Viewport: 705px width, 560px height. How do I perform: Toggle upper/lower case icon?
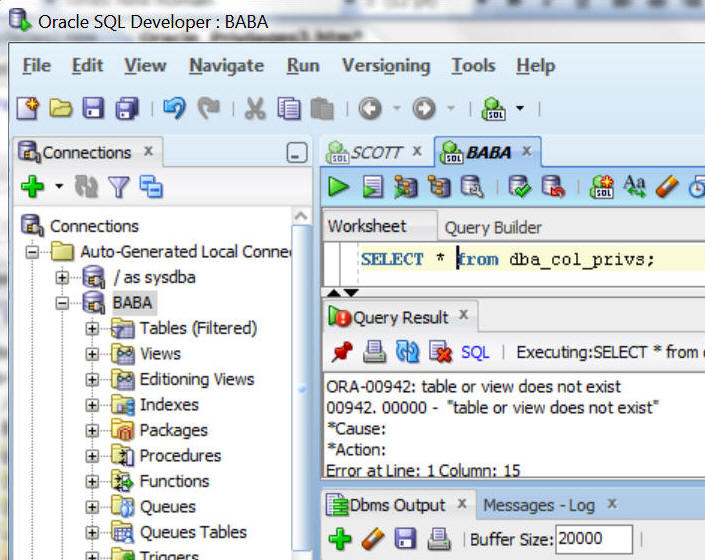pyautogui.click(x=634, y=187)
